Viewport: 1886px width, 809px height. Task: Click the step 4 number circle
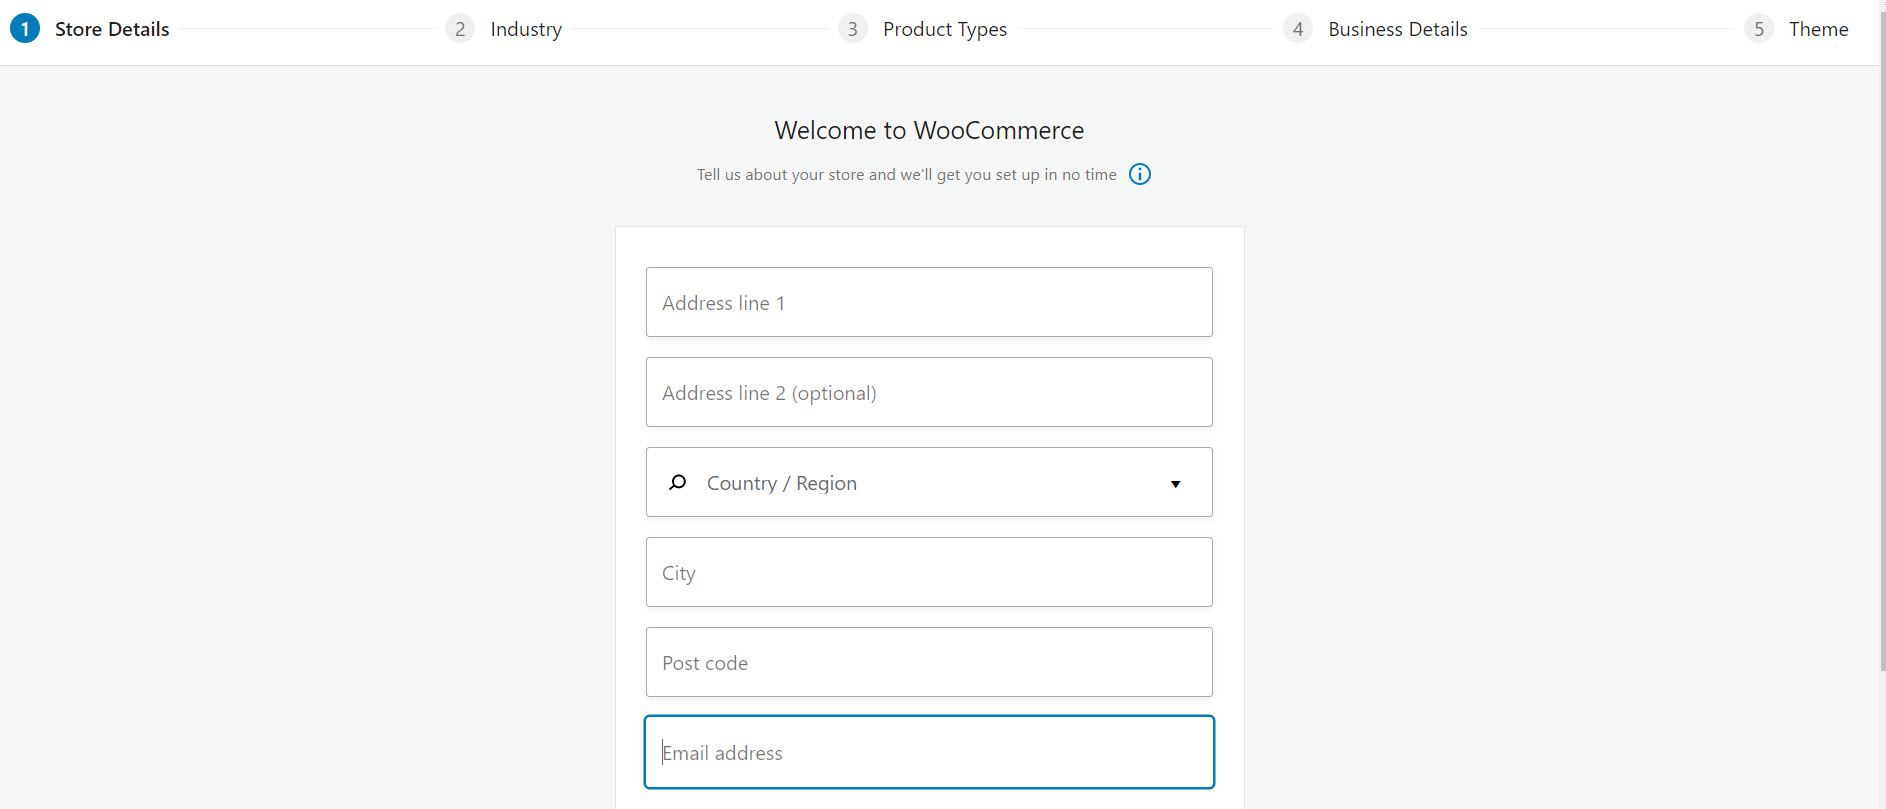(x=1298, y=29)
